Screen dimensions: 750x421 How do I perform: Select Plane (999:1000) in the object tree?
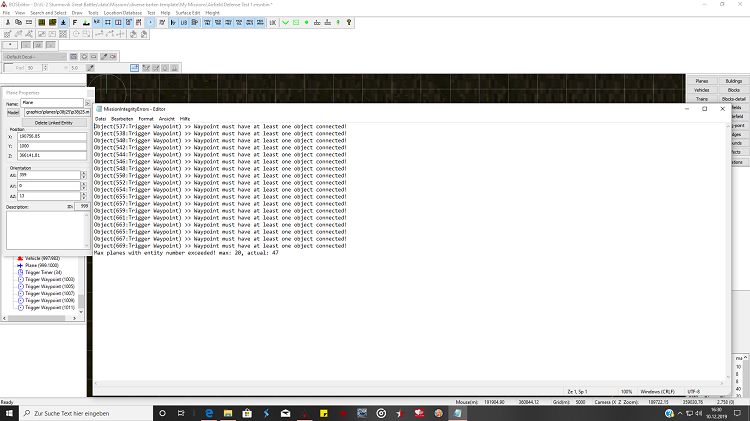pos(42,265)
